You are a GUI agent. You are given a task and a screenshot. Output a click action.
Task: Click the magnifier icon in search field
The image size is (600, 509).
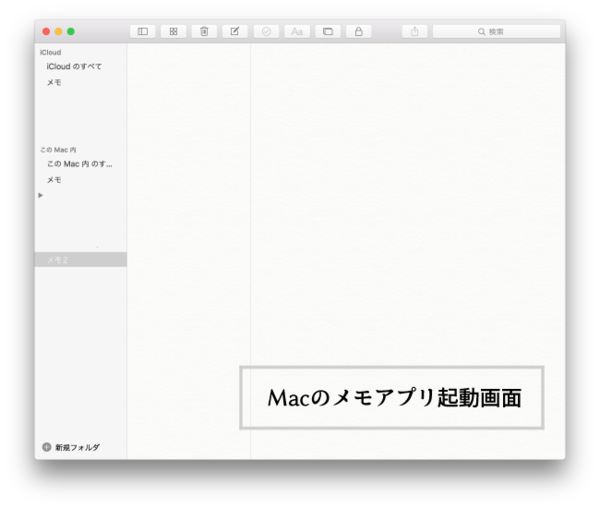coord(481,32)
